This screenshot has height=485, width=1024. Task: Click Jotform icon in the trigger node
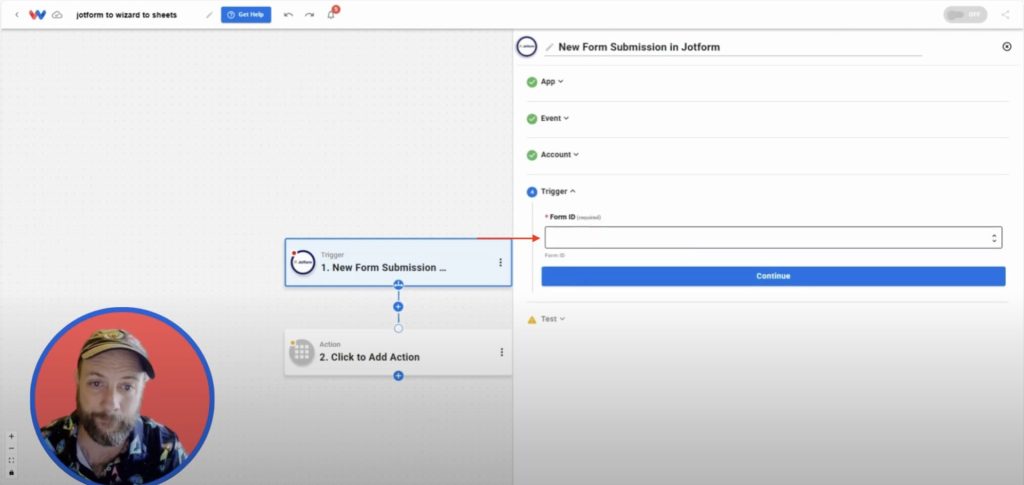coord(302,262)
